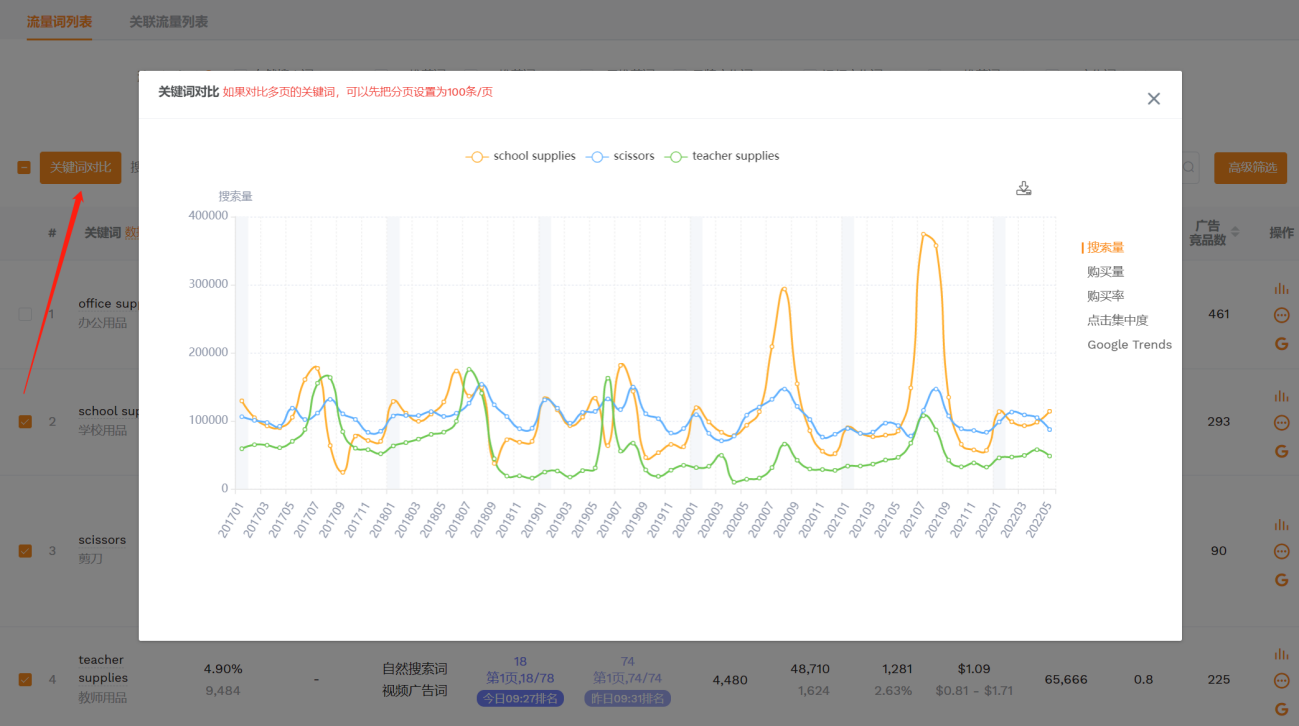This screenshot has height=726, width=1299.
Task: Open trend chart icon for office supplies row
Action: click(x=1281, y=289)
